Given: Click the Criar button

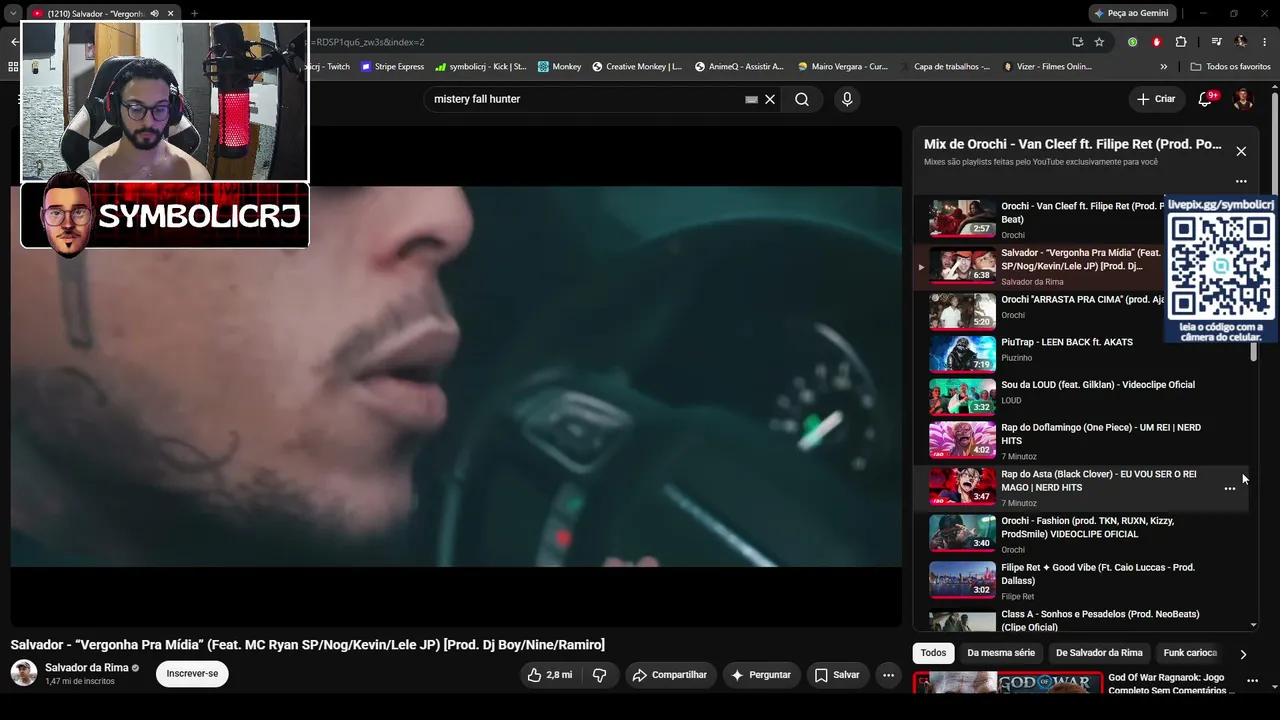Looking at the screenshot, I should click(x=1156, y=99).
